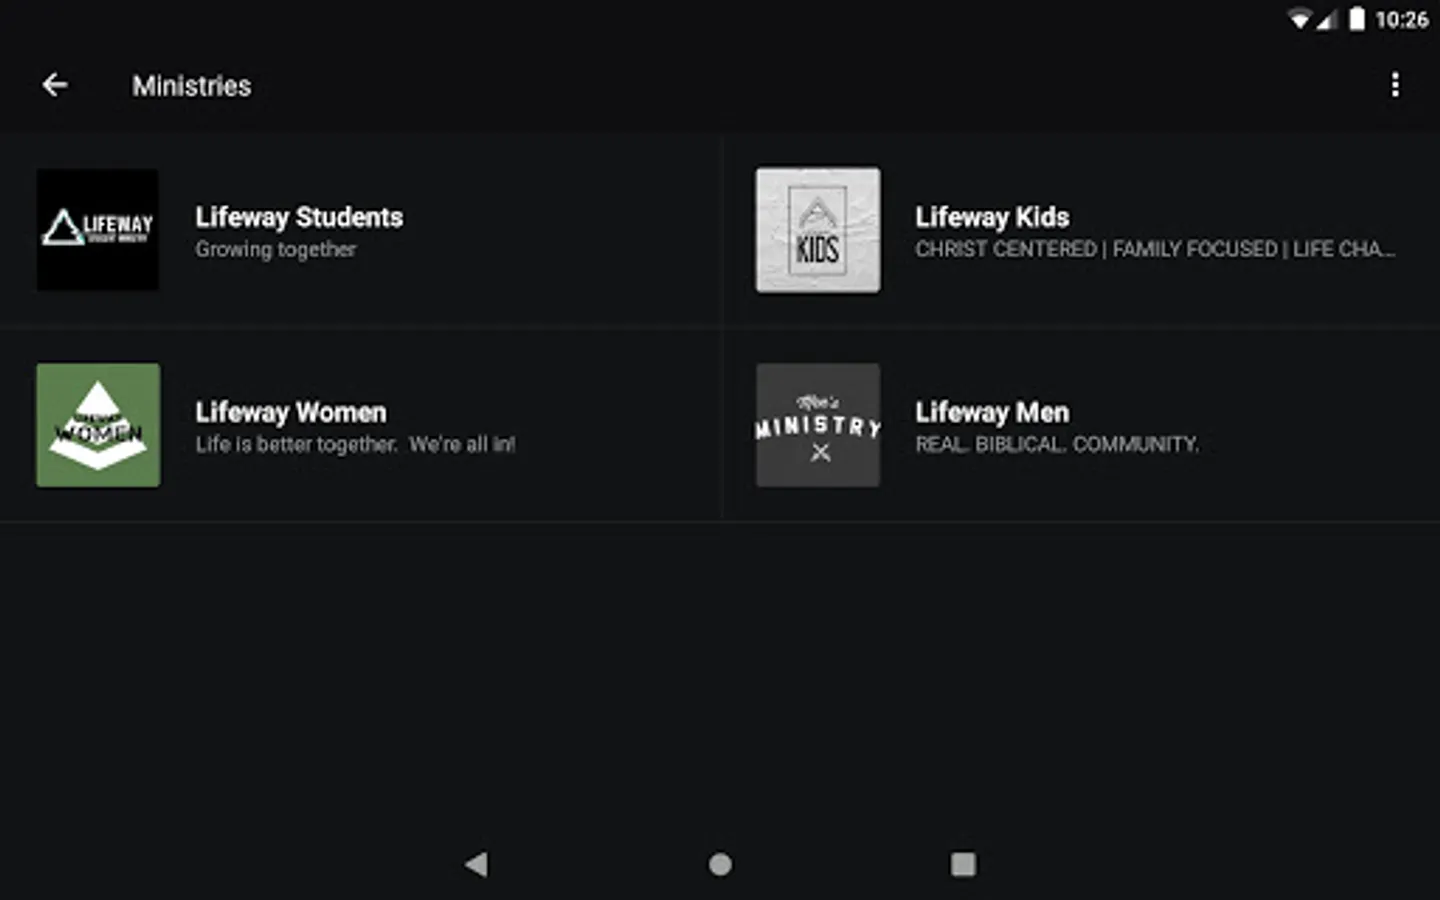Select the Lifeway Men title

[x=992, y=412]
